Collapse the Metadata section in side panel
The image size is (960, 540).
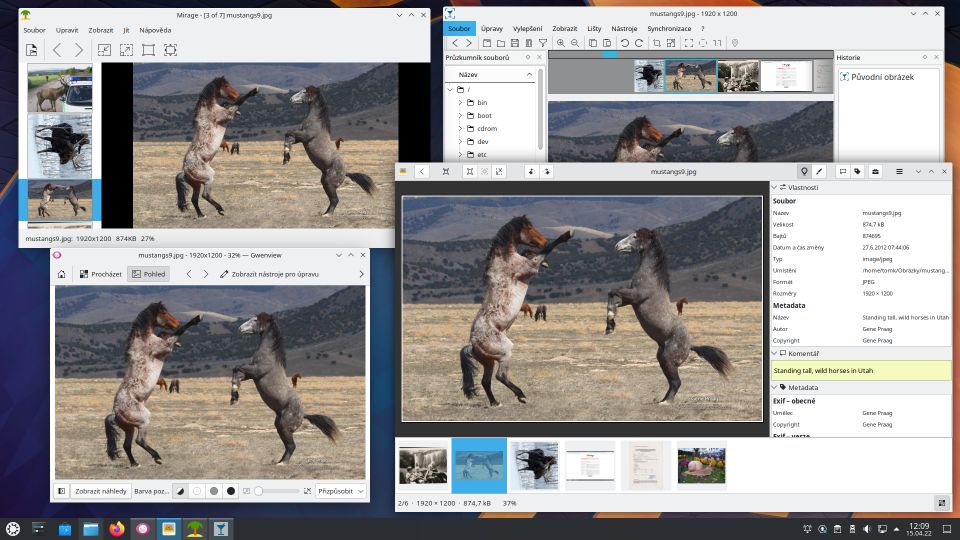(x=774, y=388)
